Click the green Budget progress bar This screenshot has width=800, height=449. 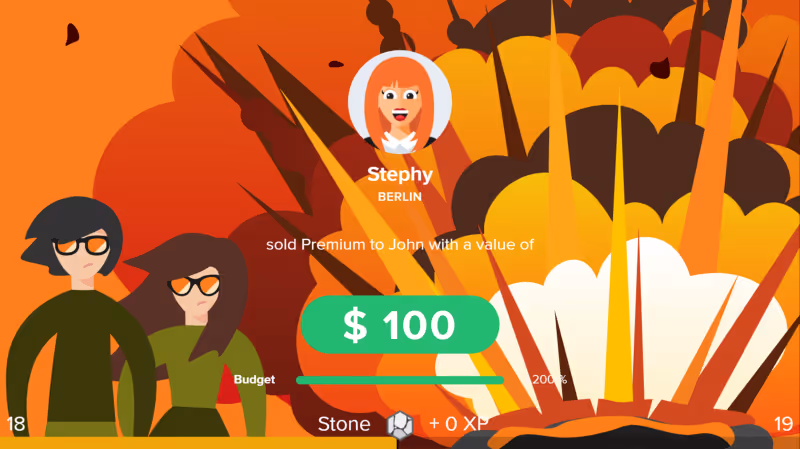point(400,380)
